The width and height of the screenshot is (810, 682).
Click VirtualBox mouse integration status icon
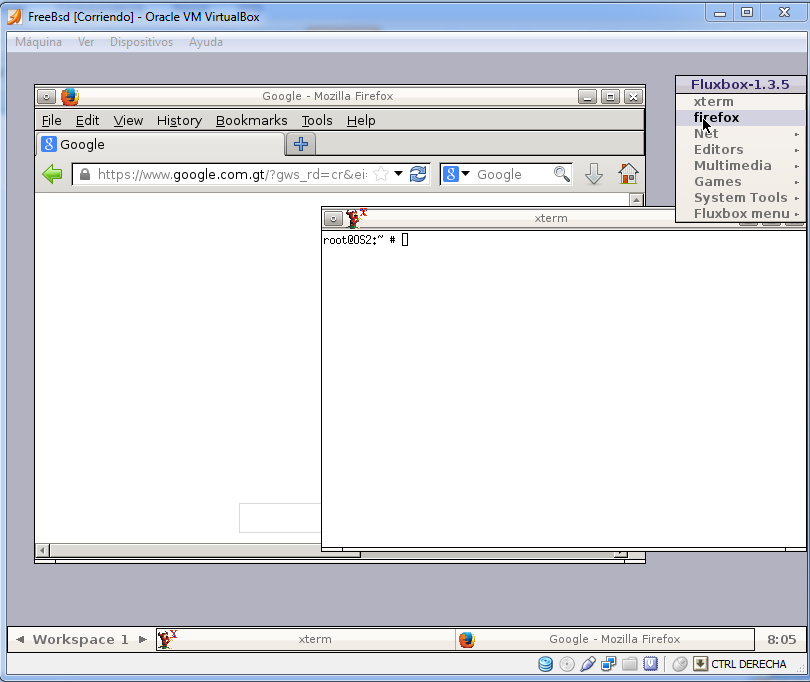680,664
